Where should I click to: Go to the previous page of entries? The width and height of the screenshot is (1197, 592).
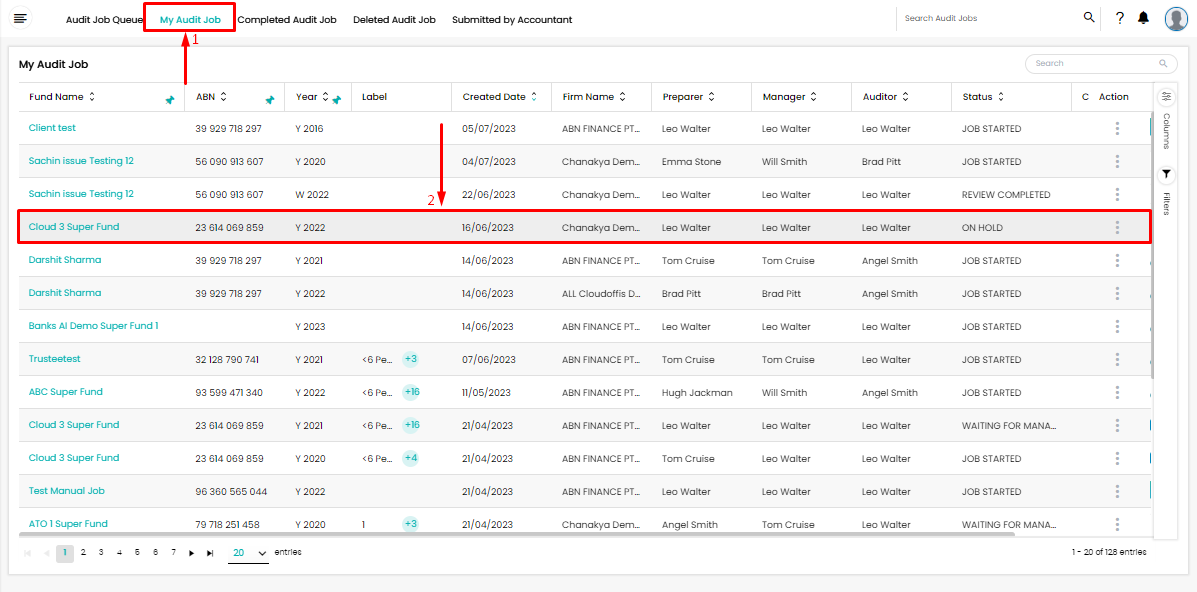(x=47, y=553)
